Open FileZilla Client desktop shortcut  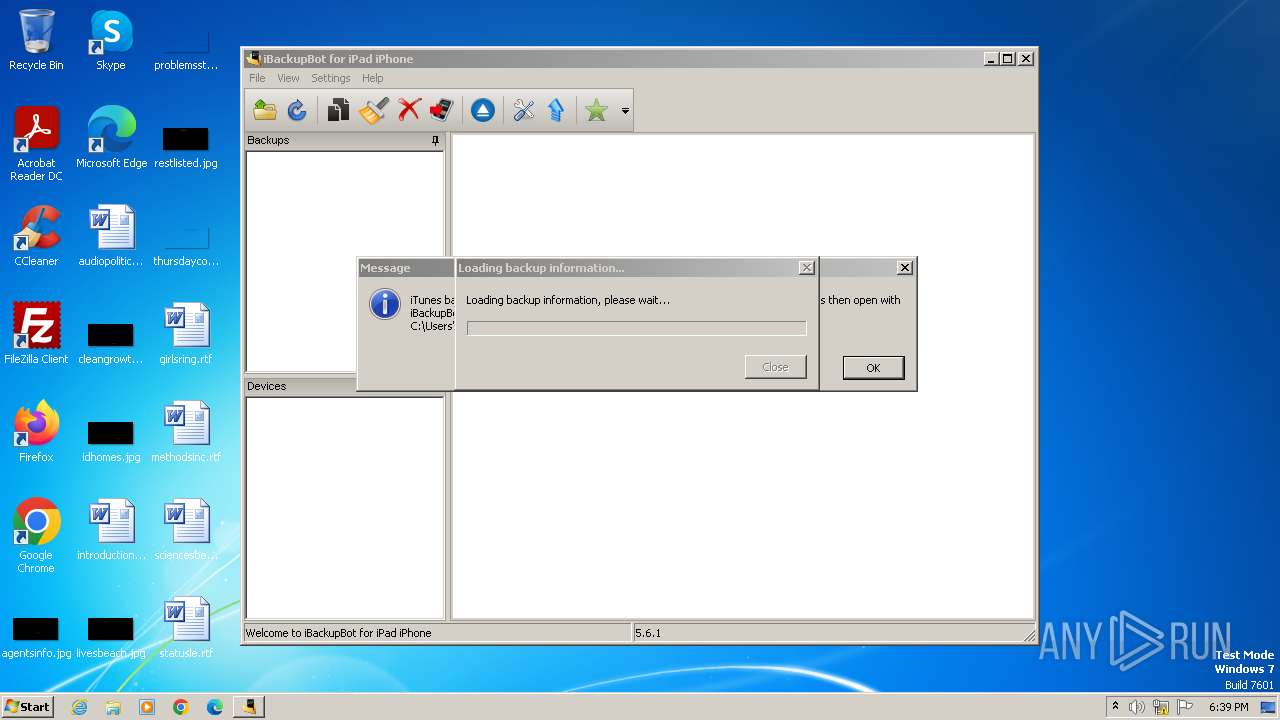[x=36, y=334]
